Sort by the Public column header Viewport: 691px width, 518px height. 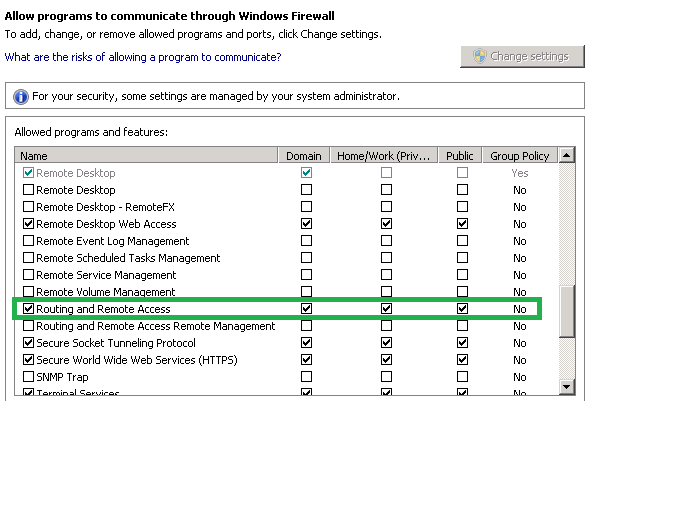(x=460, y=156)
